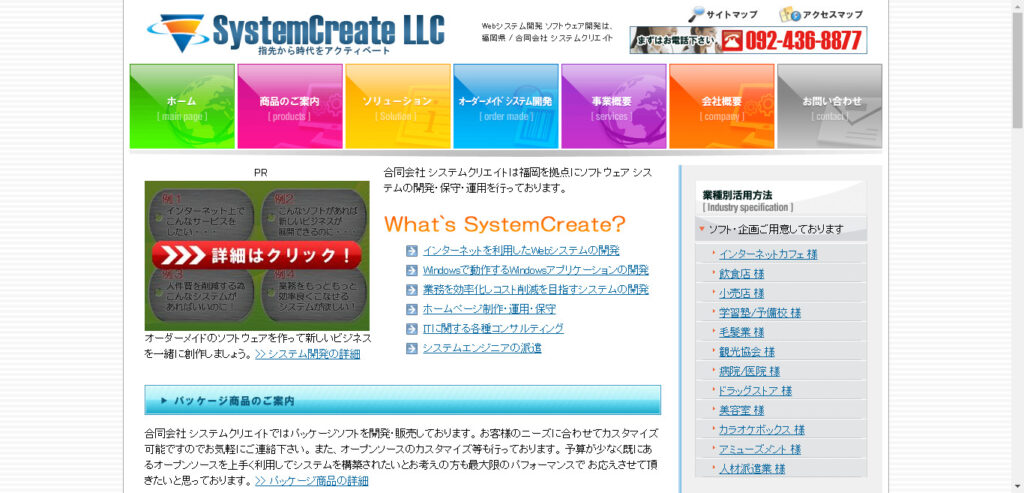This screenshot has width=1024, height=493.
Task: Open 観光協会 様 sidebar link
Action: click(x=746, y=352)
